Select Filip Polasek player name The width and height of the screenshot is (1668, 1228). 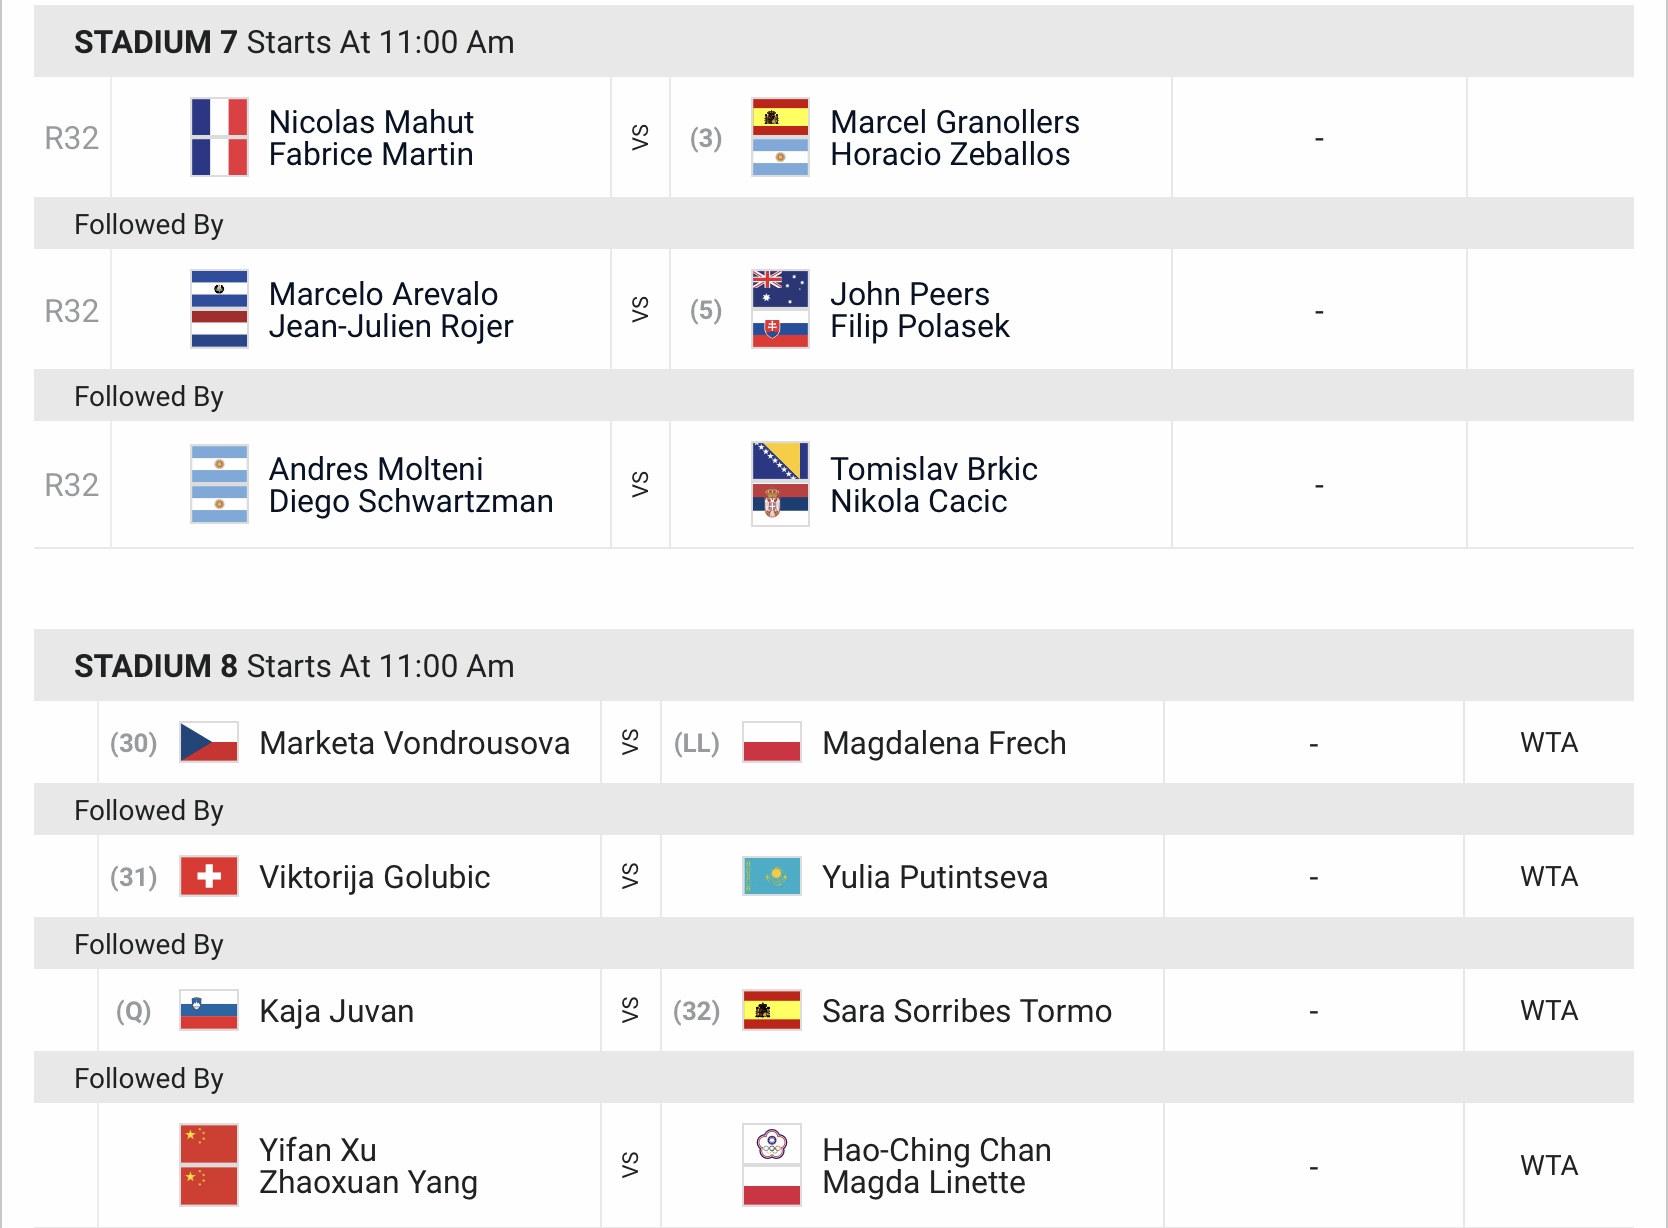pyautogui.click(x=920, y=326)
